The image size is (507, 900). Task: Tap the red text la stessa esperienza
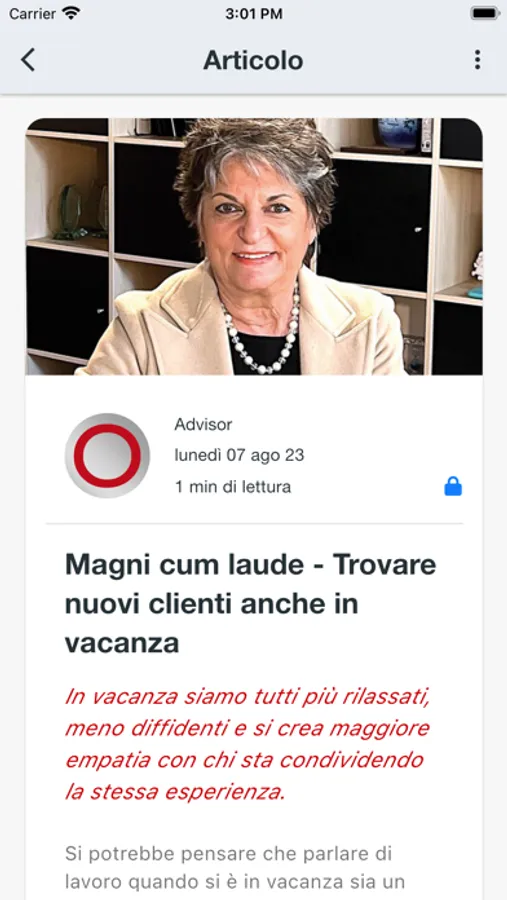(175, 792)
